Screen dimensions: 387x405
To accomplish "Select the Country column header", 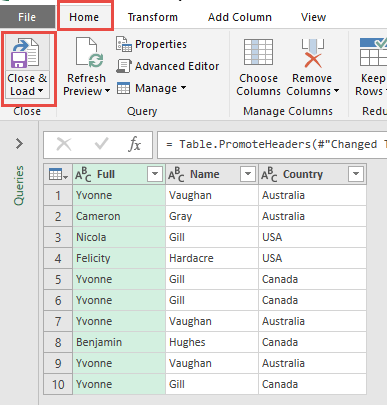I will coord(312,174).
